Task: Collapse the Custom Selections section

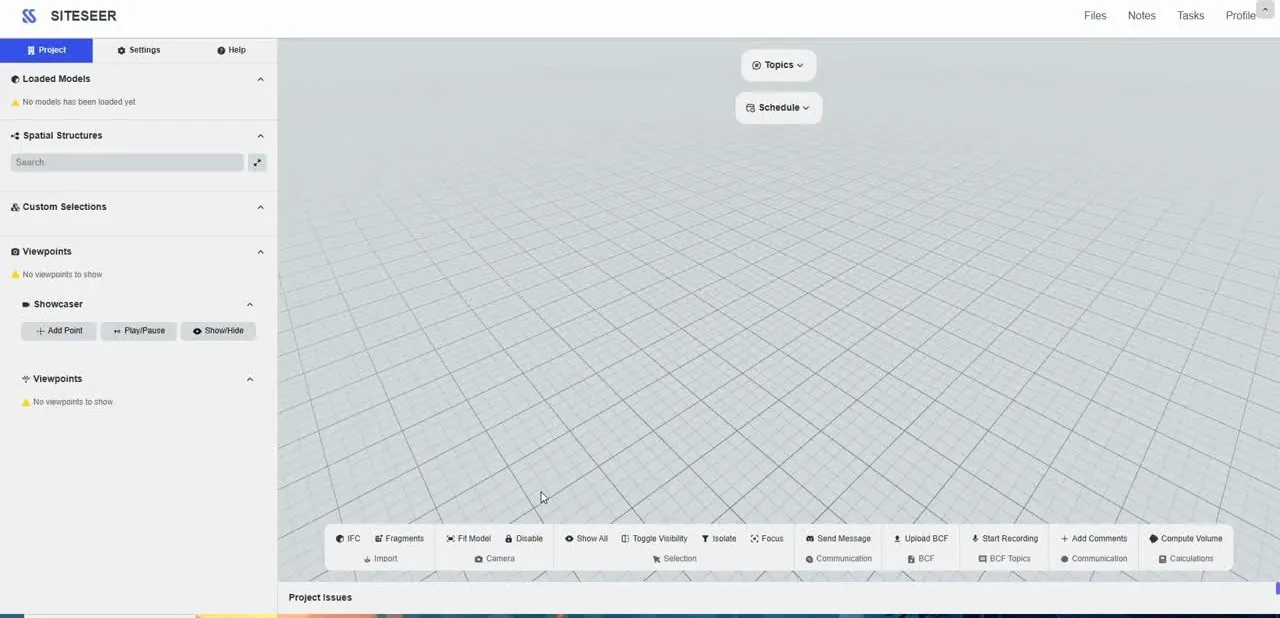Action: point(261,207)
